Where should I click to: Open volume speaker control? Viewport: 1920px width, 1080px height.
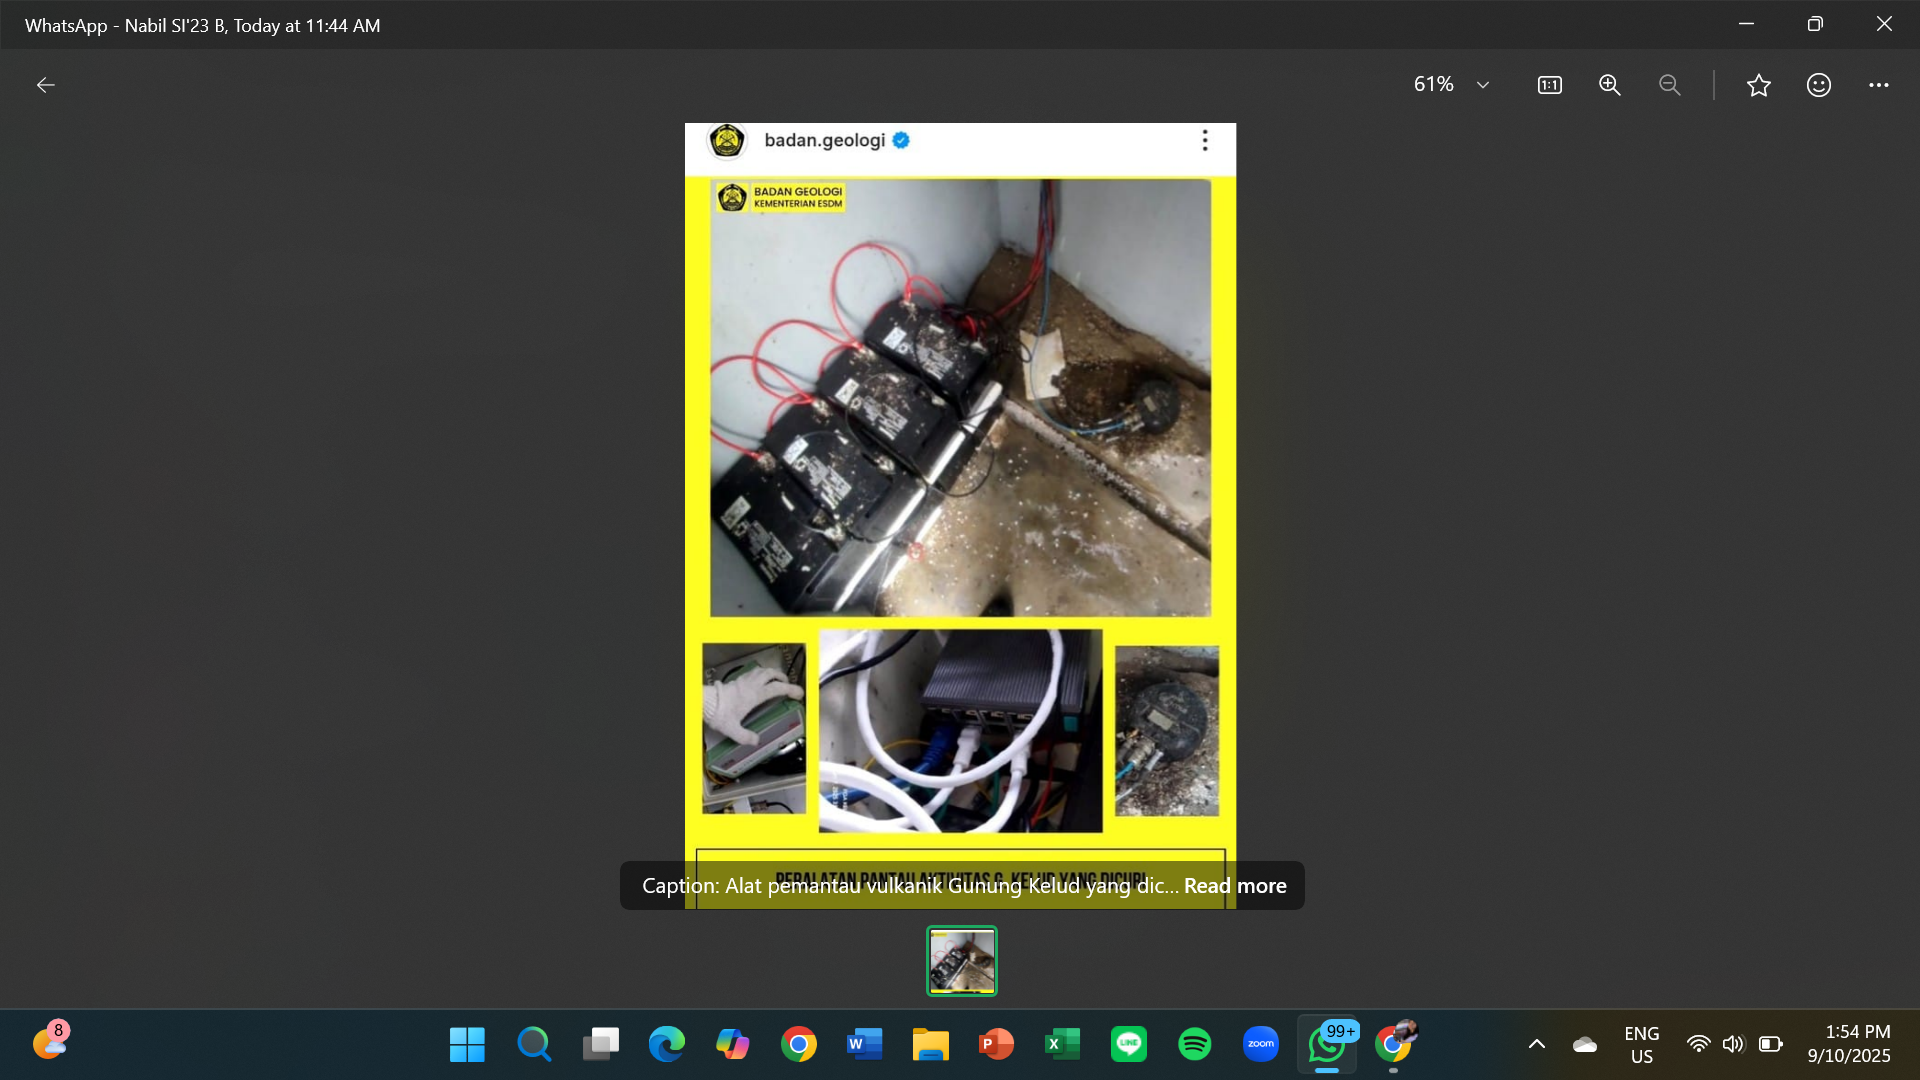pyautogui.click(x=1733, y=1044)
